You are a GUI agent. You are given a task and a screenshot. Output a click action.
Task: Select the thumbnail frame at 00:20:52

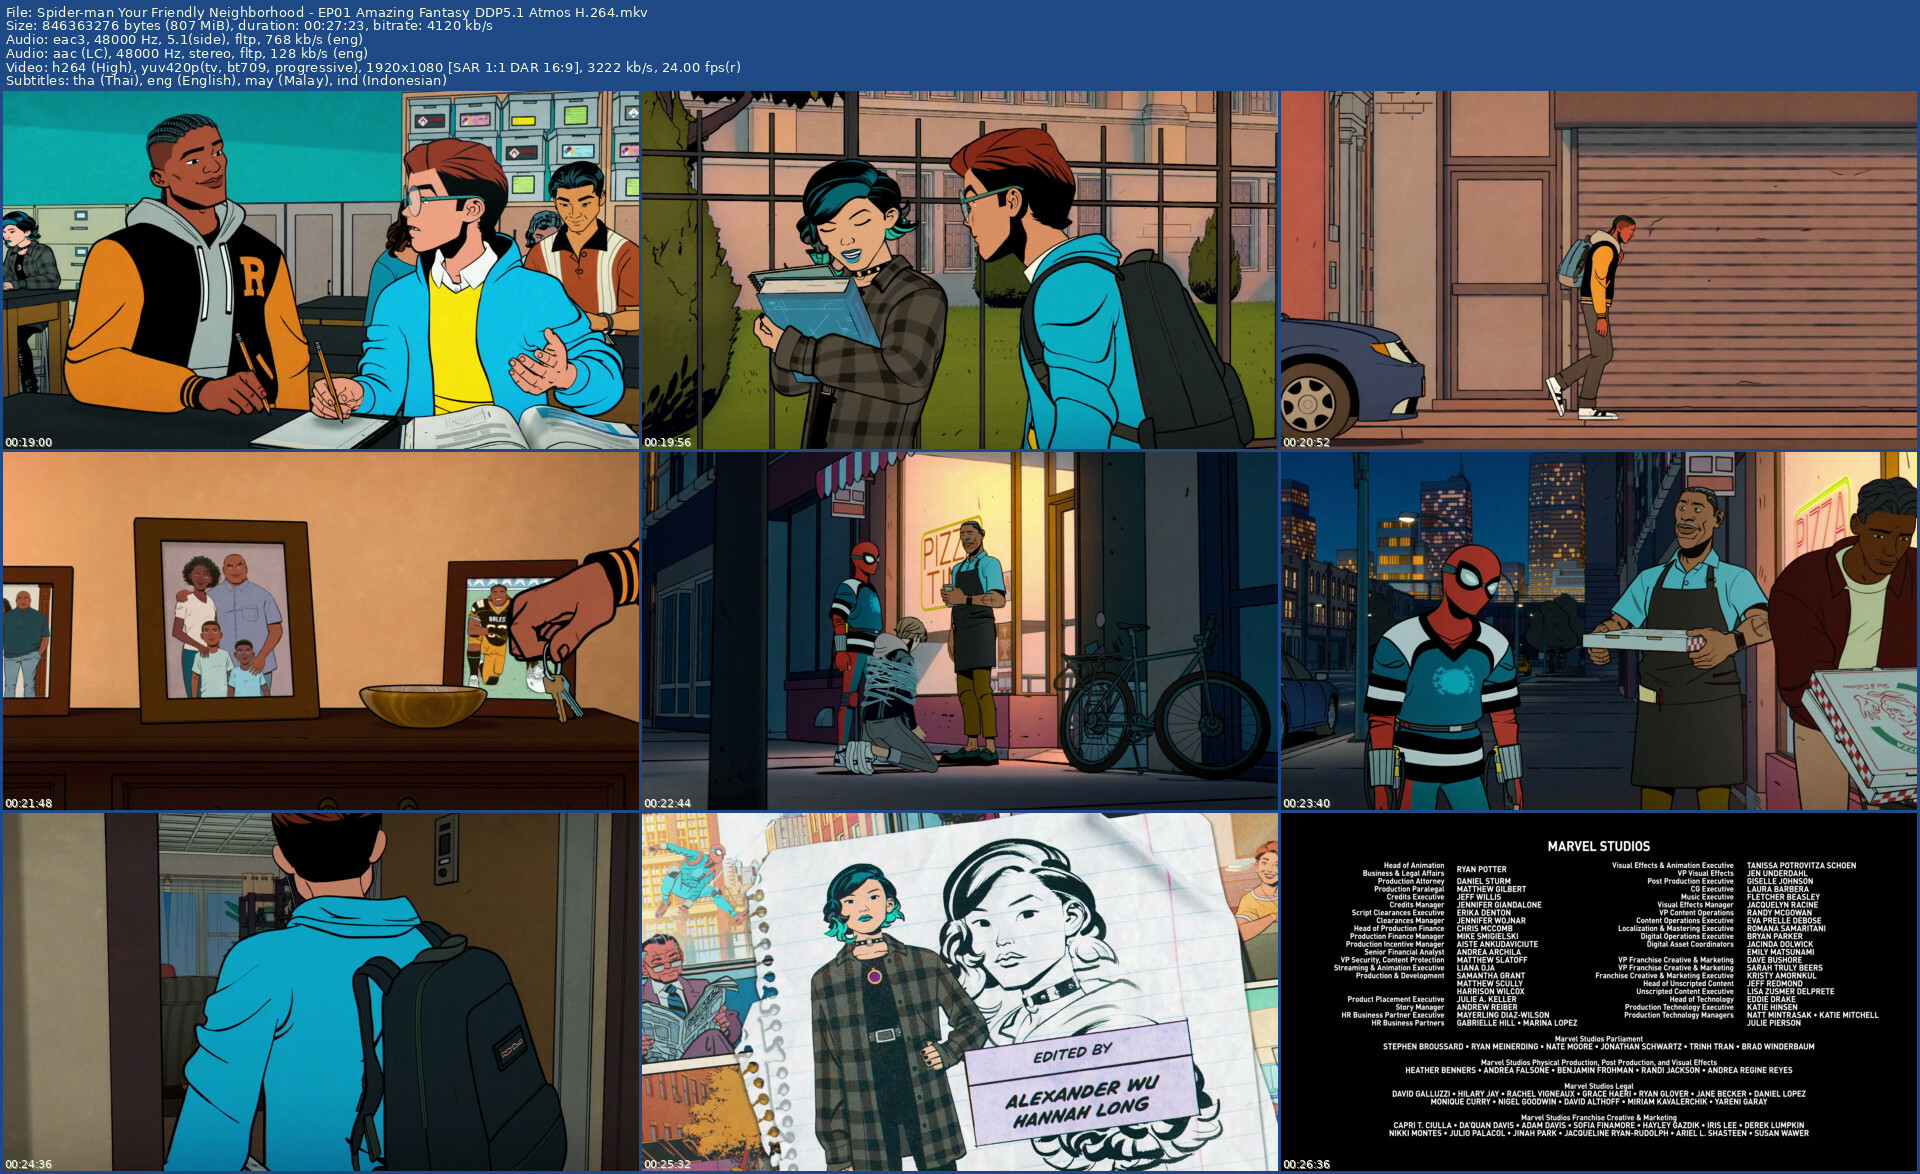click(x=1599, y=270)
